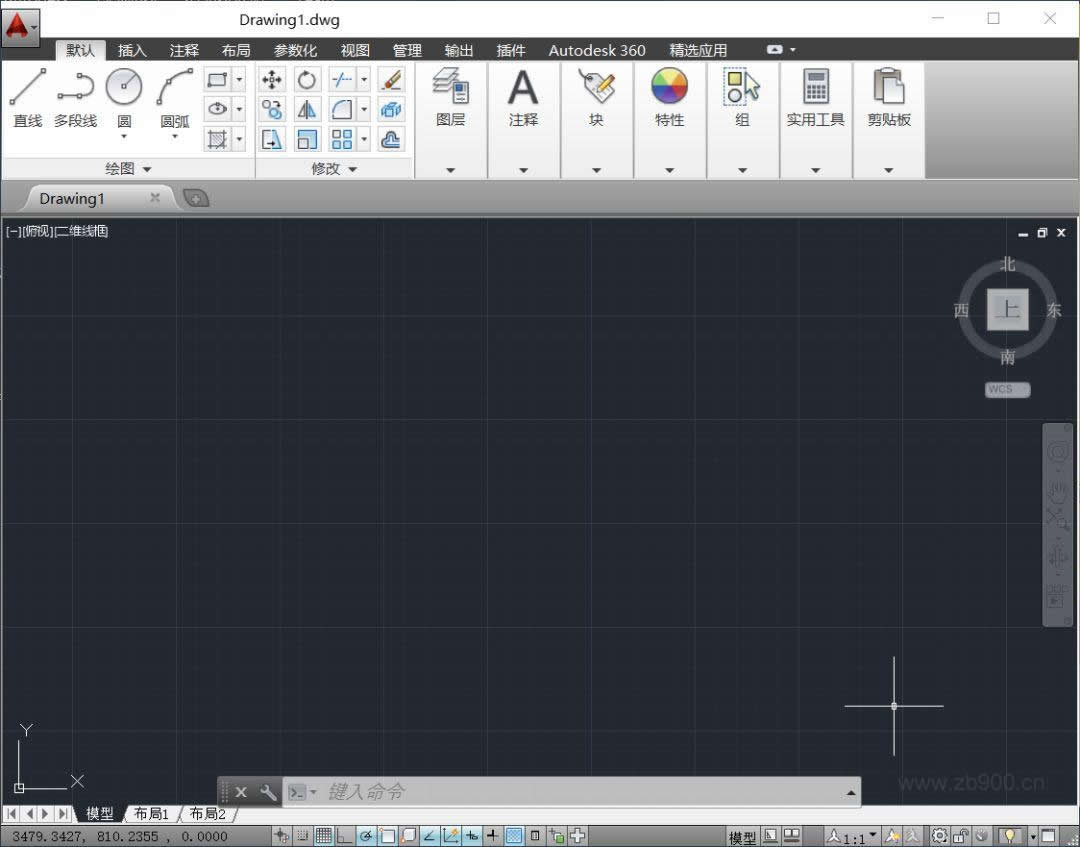
Task: Click the Rotate tool in the 修改 panel
Action: [305, 80]
